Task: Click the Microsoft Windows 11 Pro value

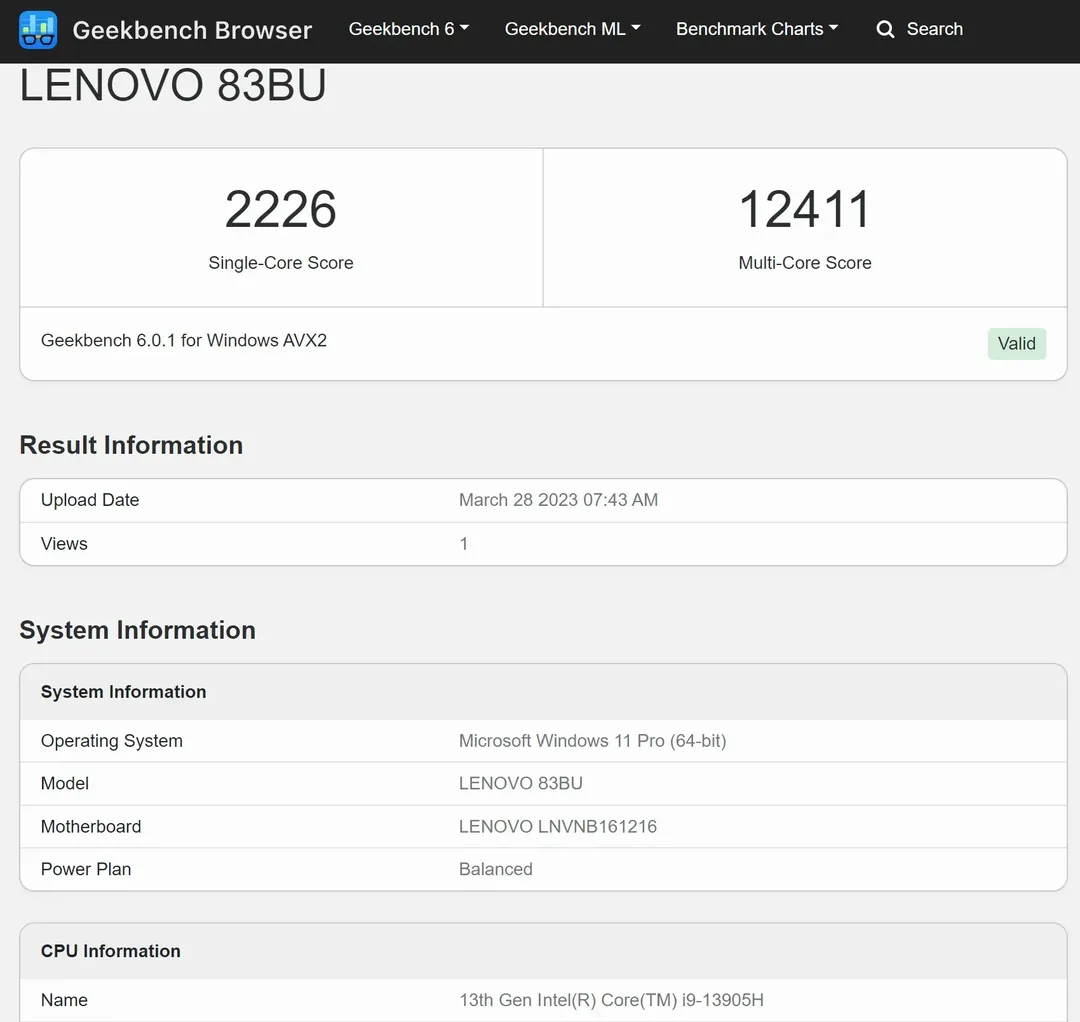Action: (592, 741)
